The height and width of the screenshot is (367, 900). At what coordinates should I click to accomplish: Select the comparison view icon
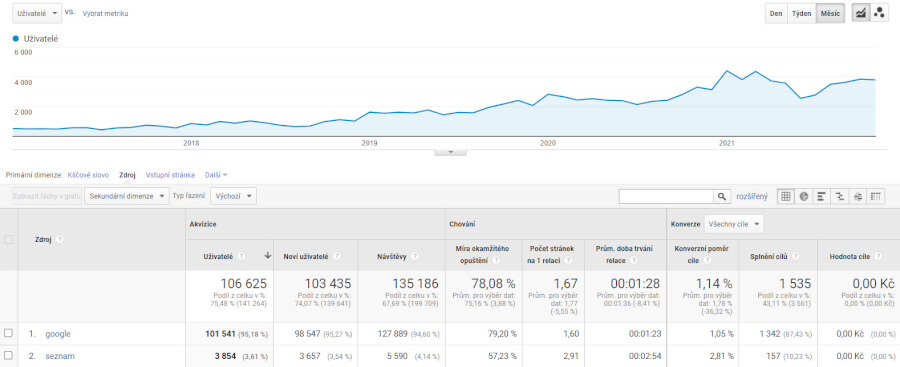click(x=840, y=196)
